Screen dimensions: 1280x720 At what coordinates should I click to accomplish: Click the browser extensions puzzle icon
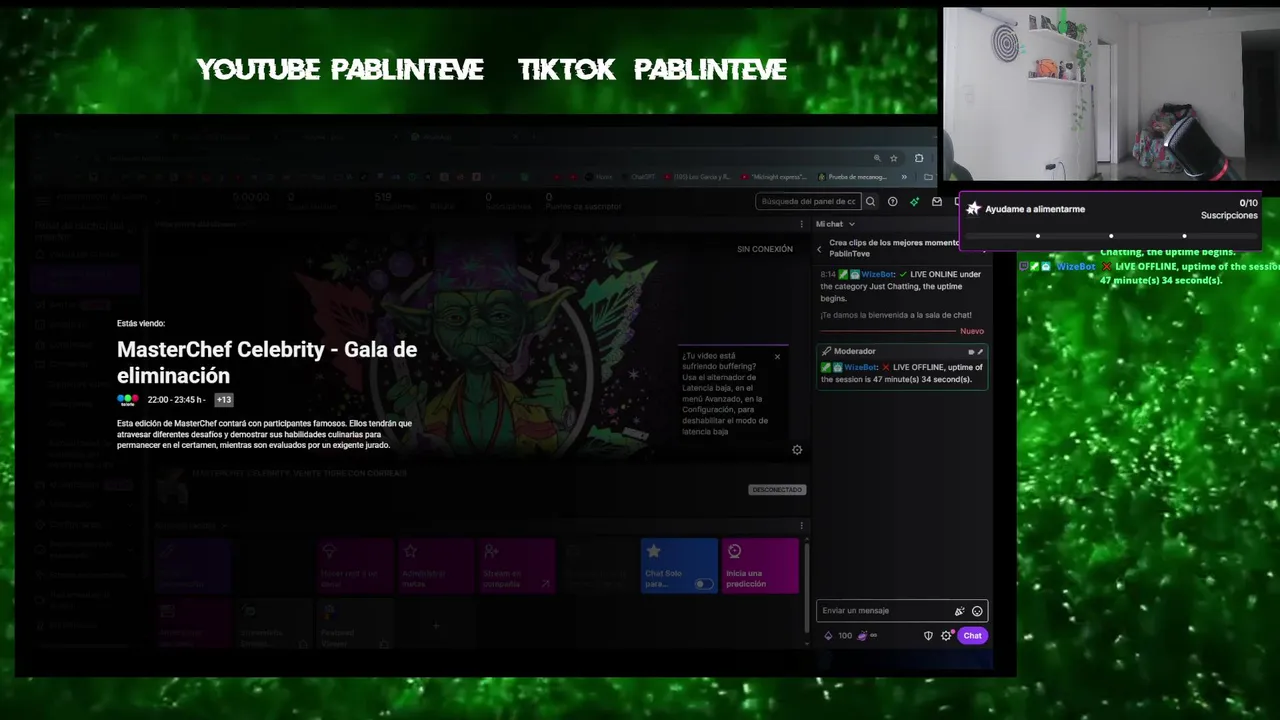919,158
